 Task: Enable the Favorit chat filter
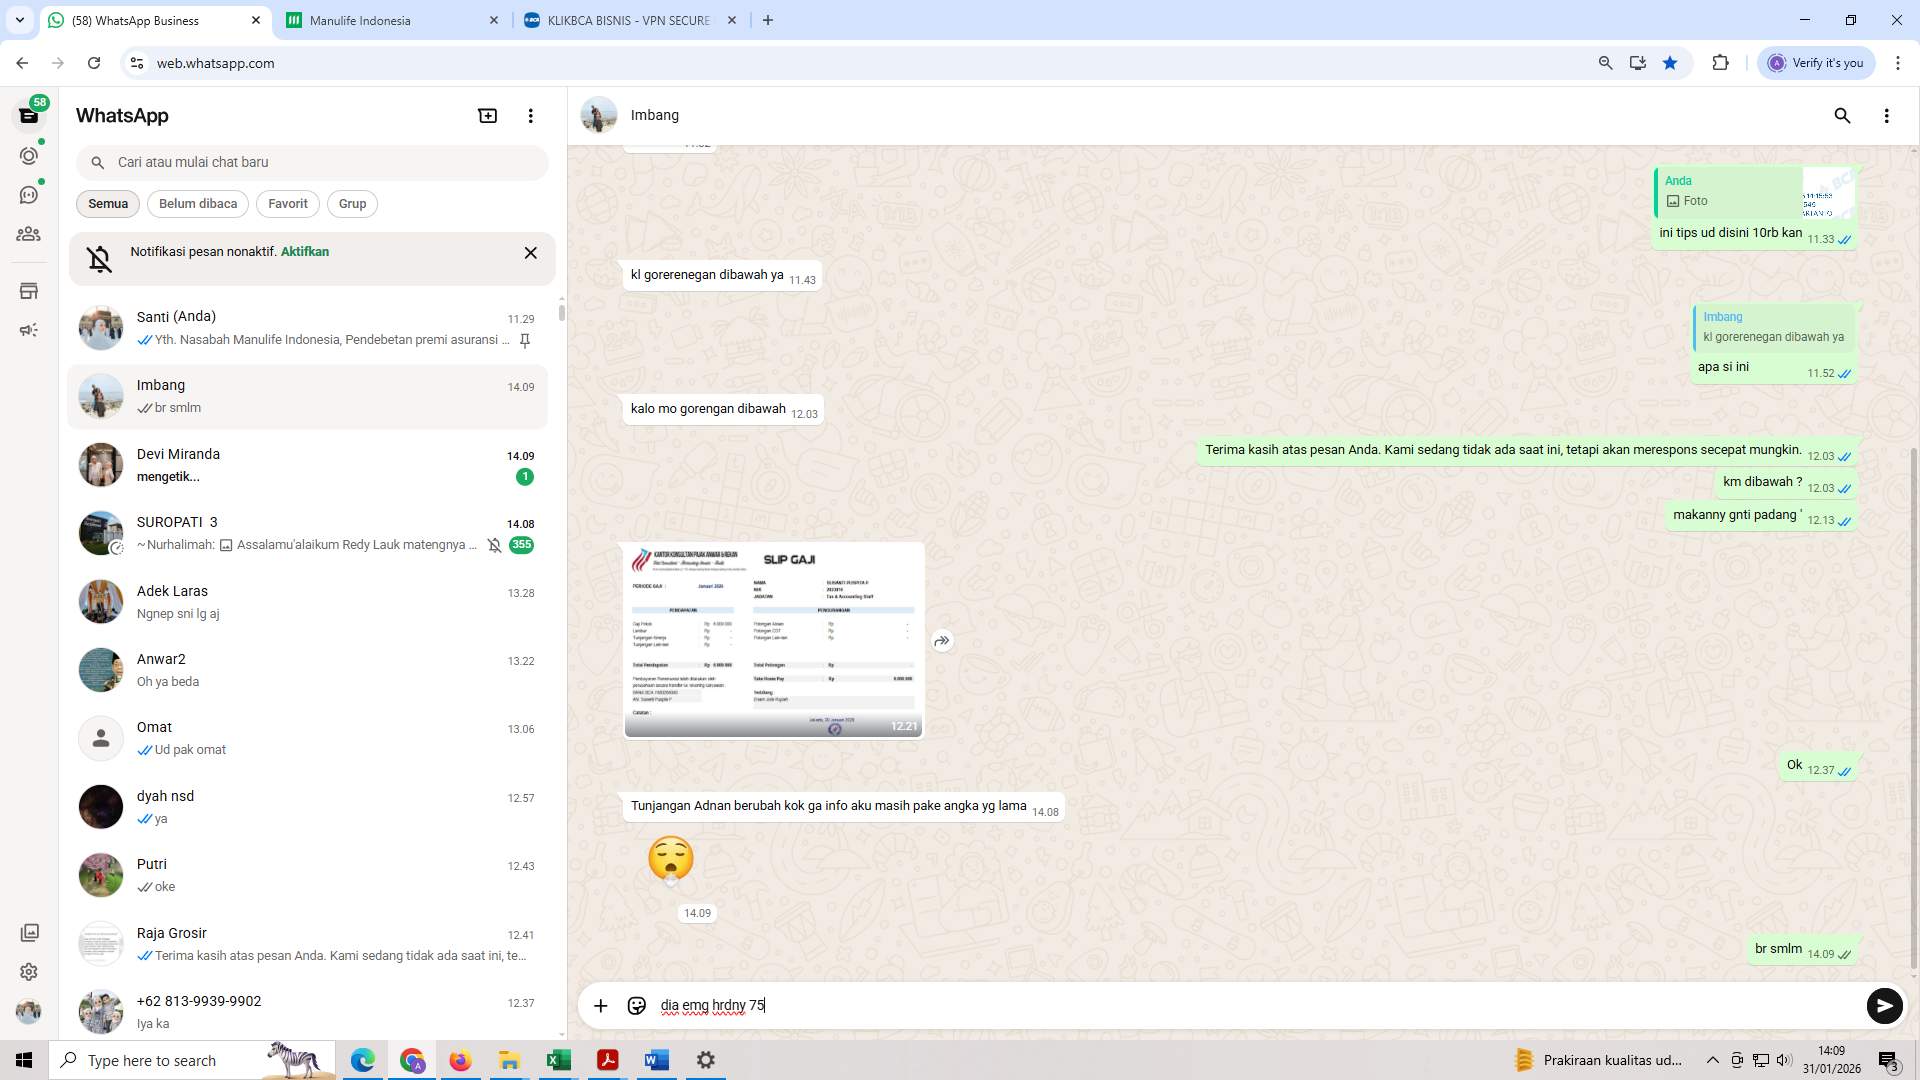tap(288, 203)
